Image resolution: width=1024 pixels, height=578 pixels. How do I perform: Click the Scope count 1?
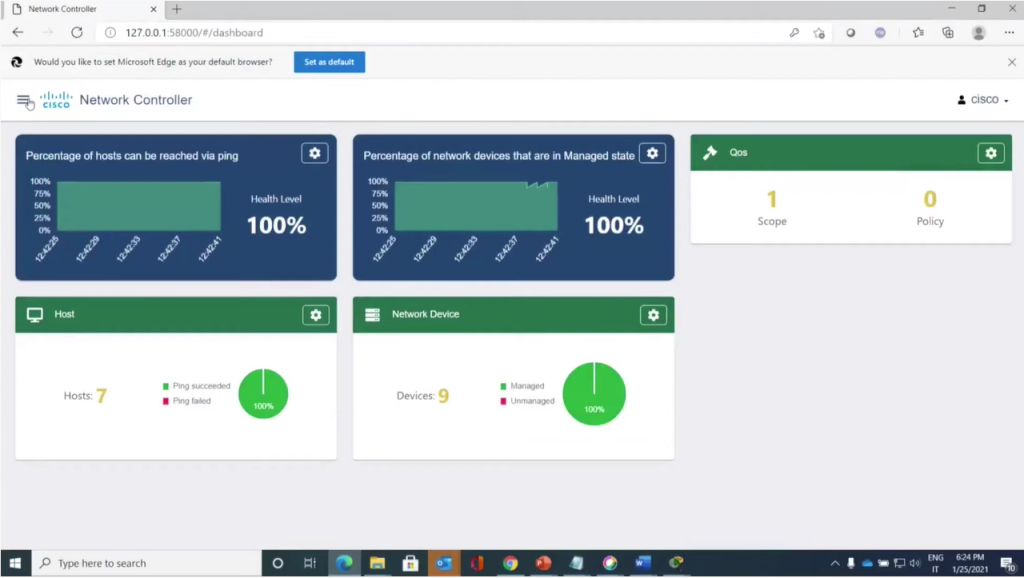pos(772,199)
